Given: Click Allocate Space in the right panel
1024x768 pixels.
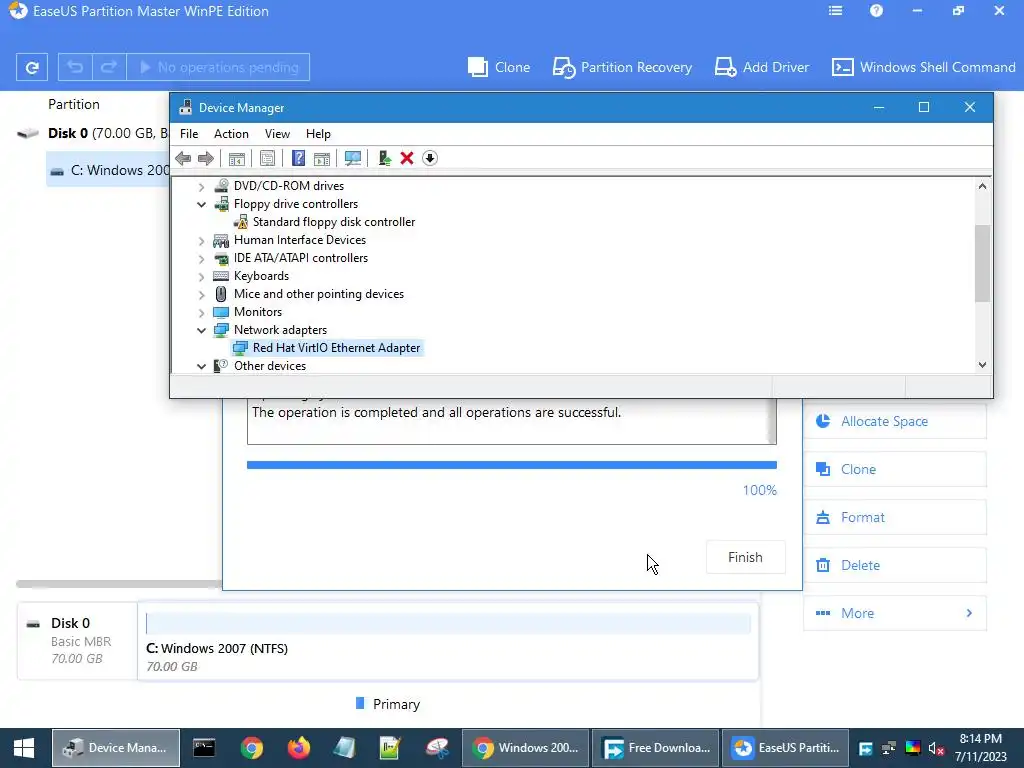Looking at the screenshot, I should pos(895,421).
